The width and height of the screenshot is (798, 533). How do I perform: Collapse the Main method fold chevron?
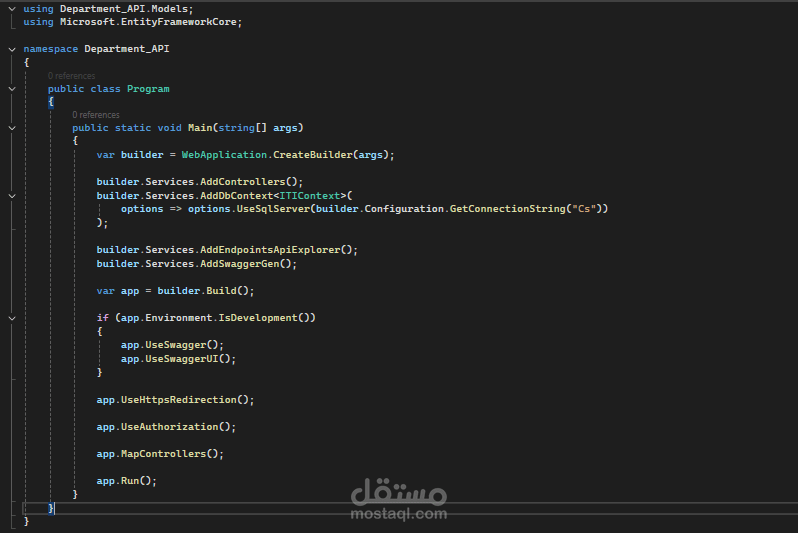12,128
